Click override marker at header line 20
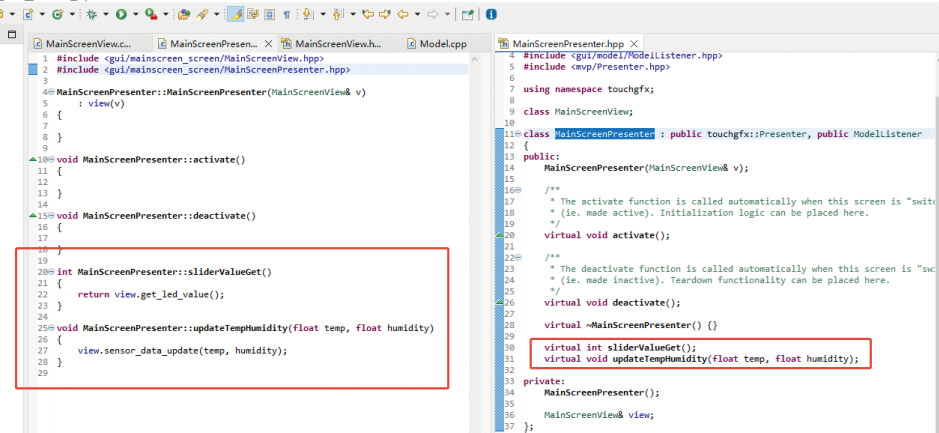The height and width of the screenshot is (433, 939). click(500, 235)
